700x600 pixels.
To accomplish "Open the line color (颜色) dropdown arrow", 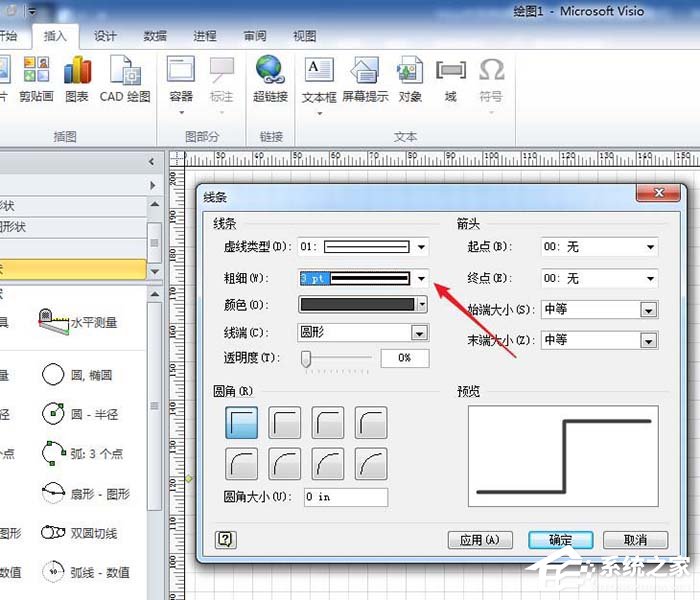I will [422, 304].
